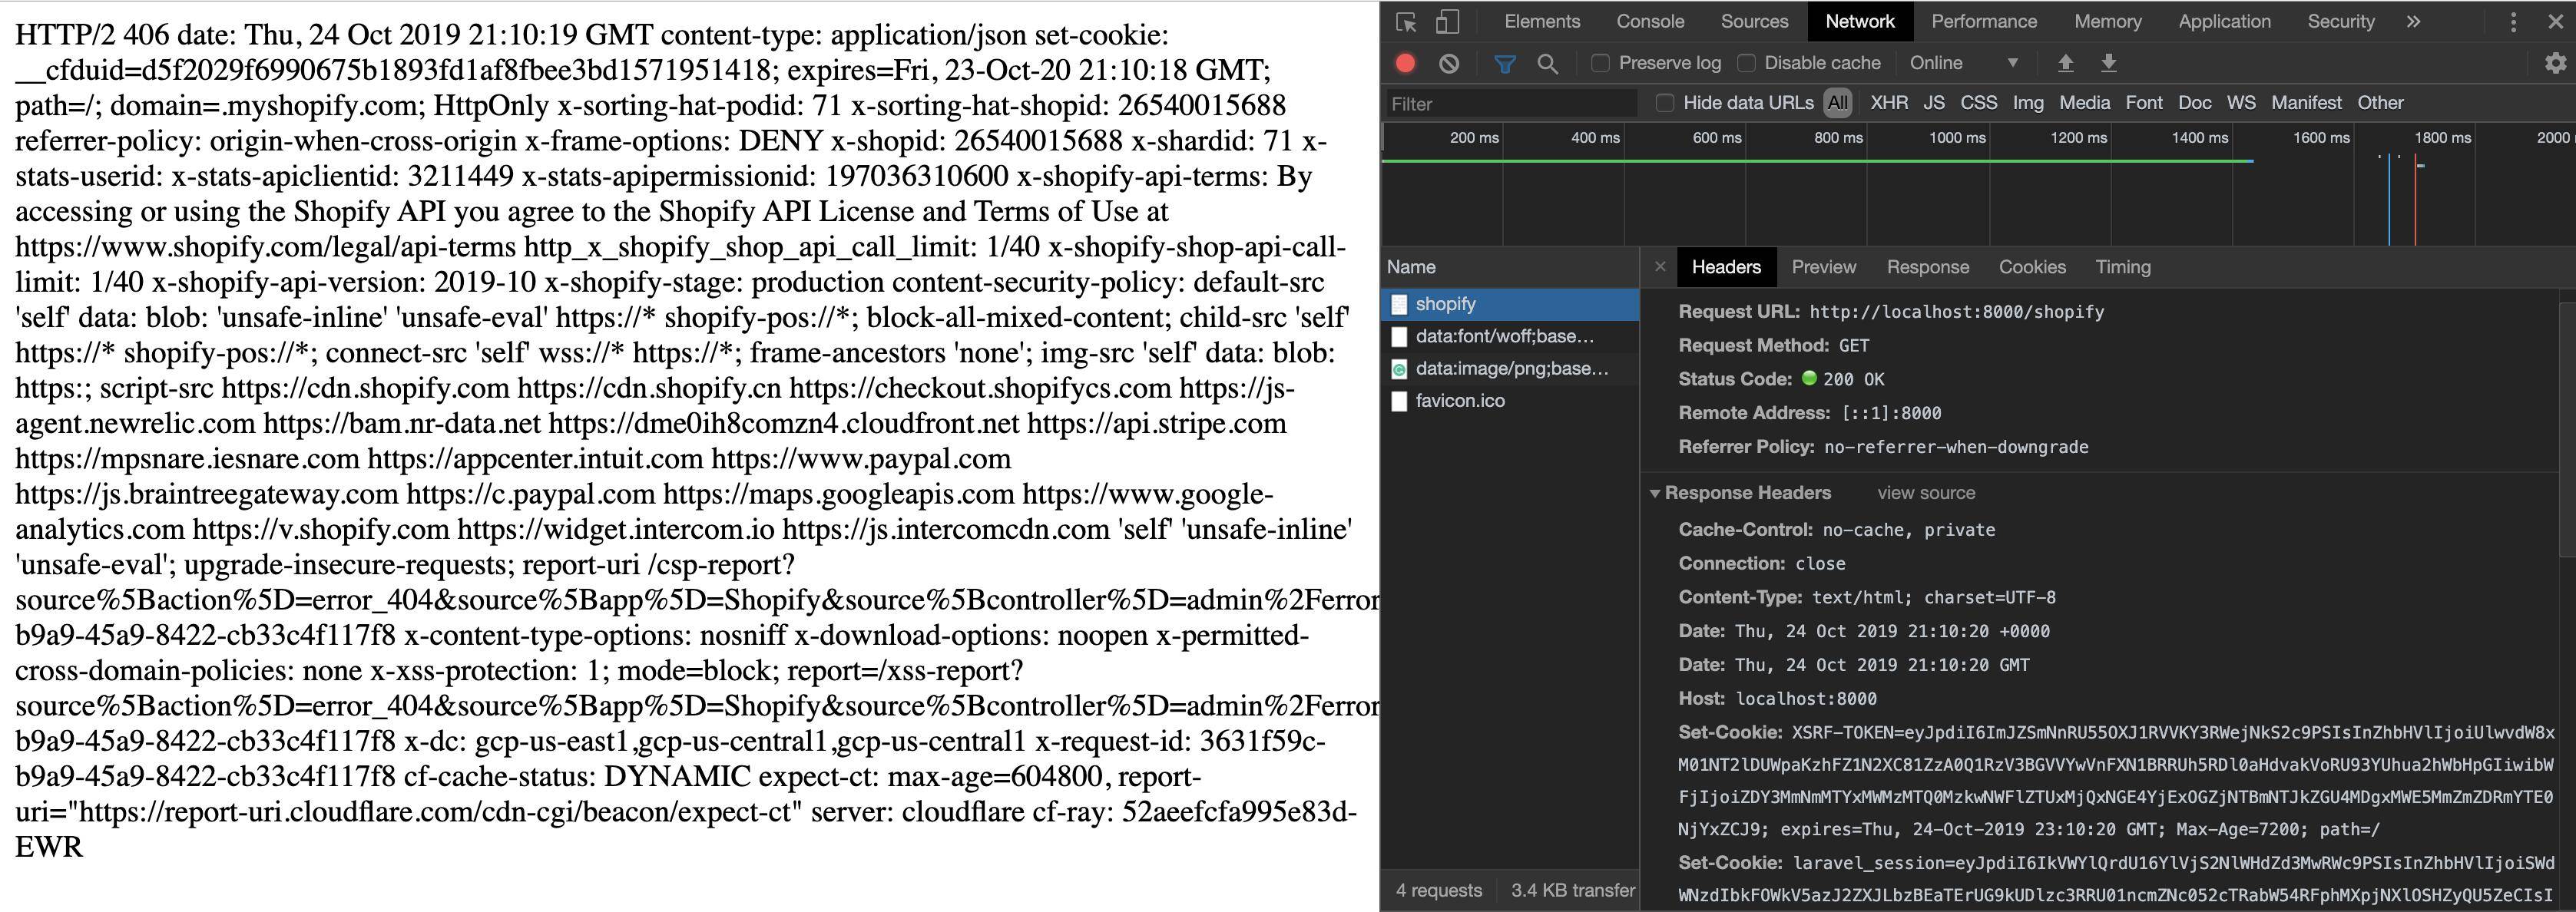2576x912 pixels.
Task: Click the export HAR download arrow icon
Action: [2108, 63]
